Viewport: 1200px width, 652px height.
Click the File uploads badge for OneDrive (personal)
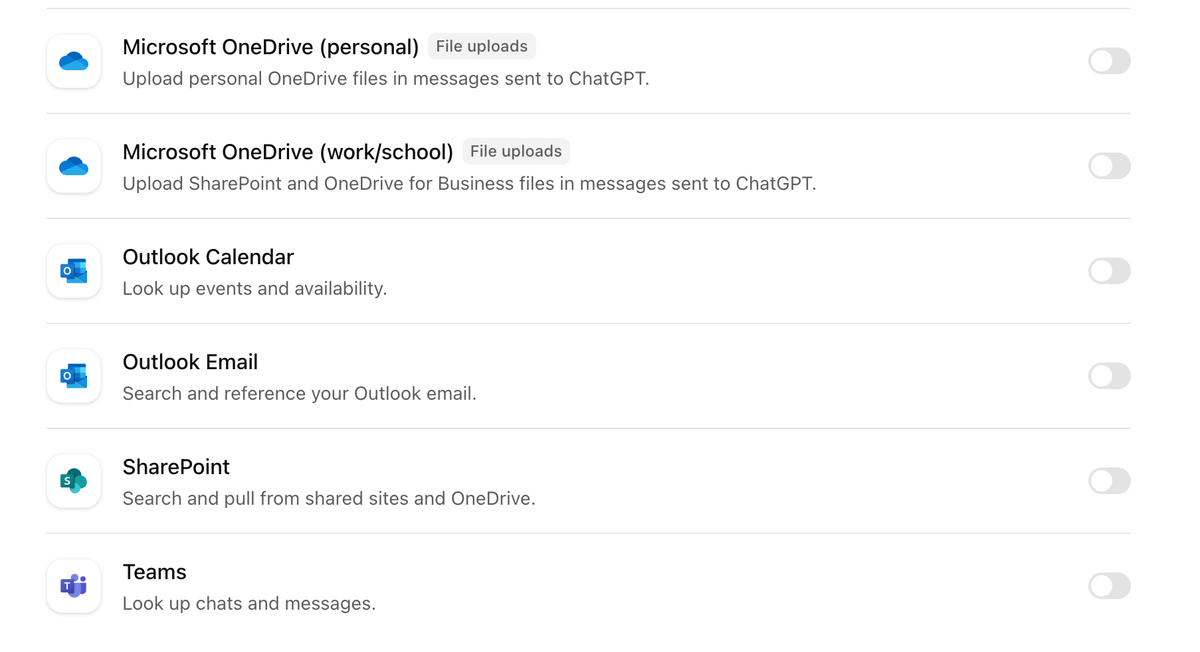pos(481,47)
